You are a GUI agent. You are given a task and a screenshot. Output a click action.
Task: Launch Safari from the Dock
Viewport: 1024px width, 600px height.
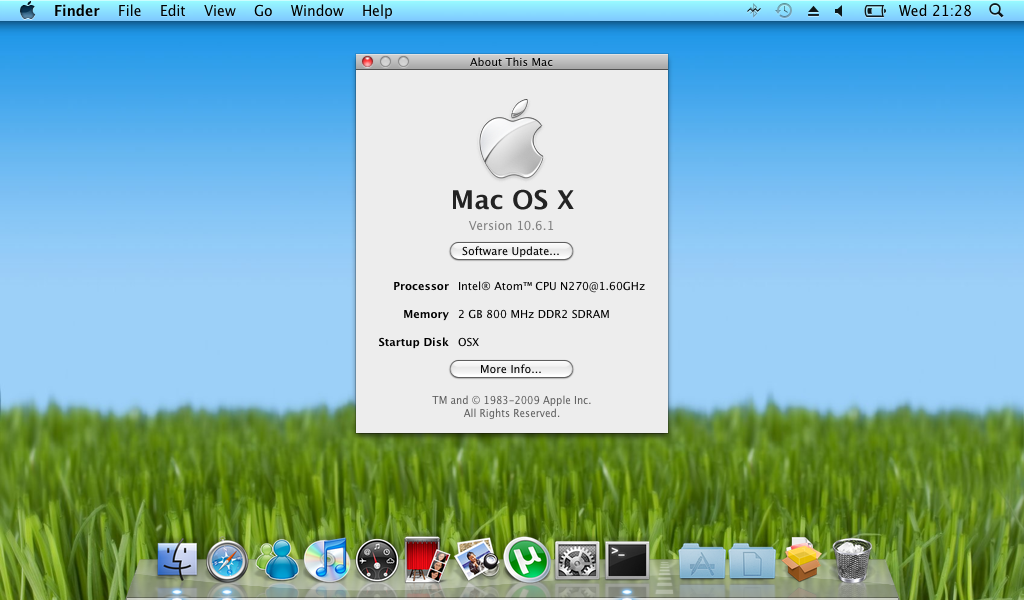click(x=227, y=561)
